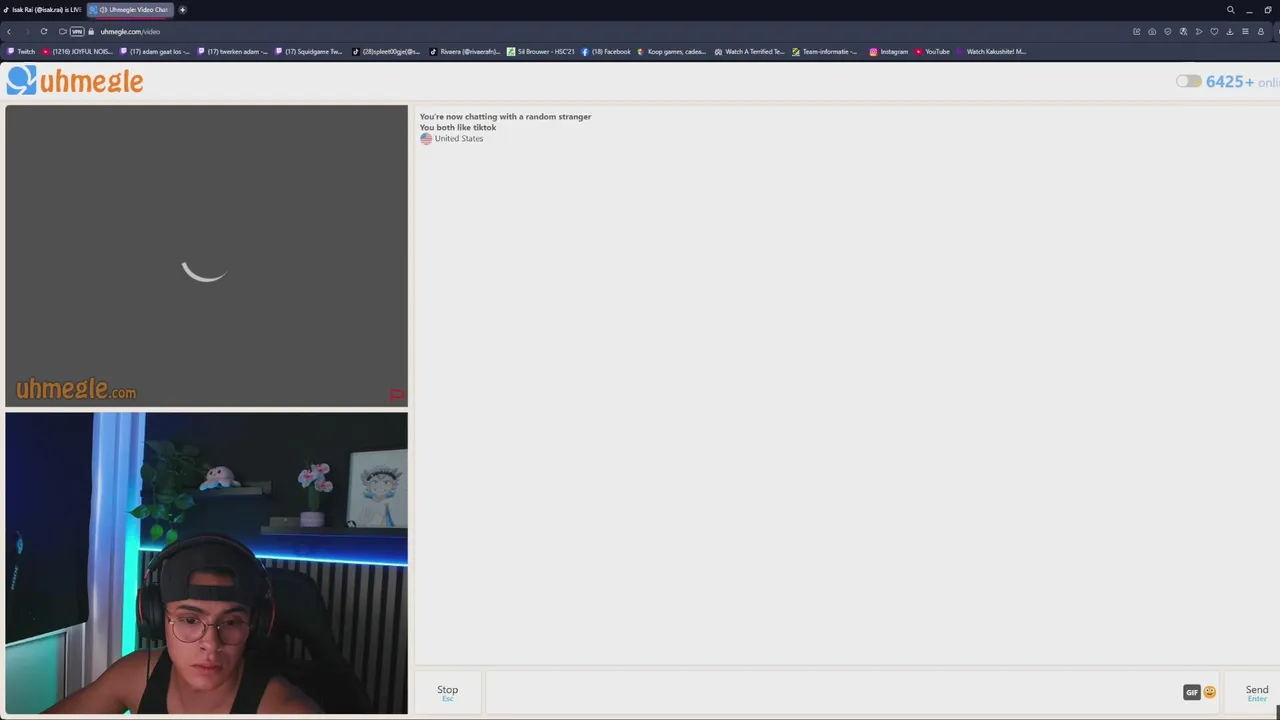Open the Team-informatie bookmark
Viewport: 1280px width, 720px height.
(825, 52)
